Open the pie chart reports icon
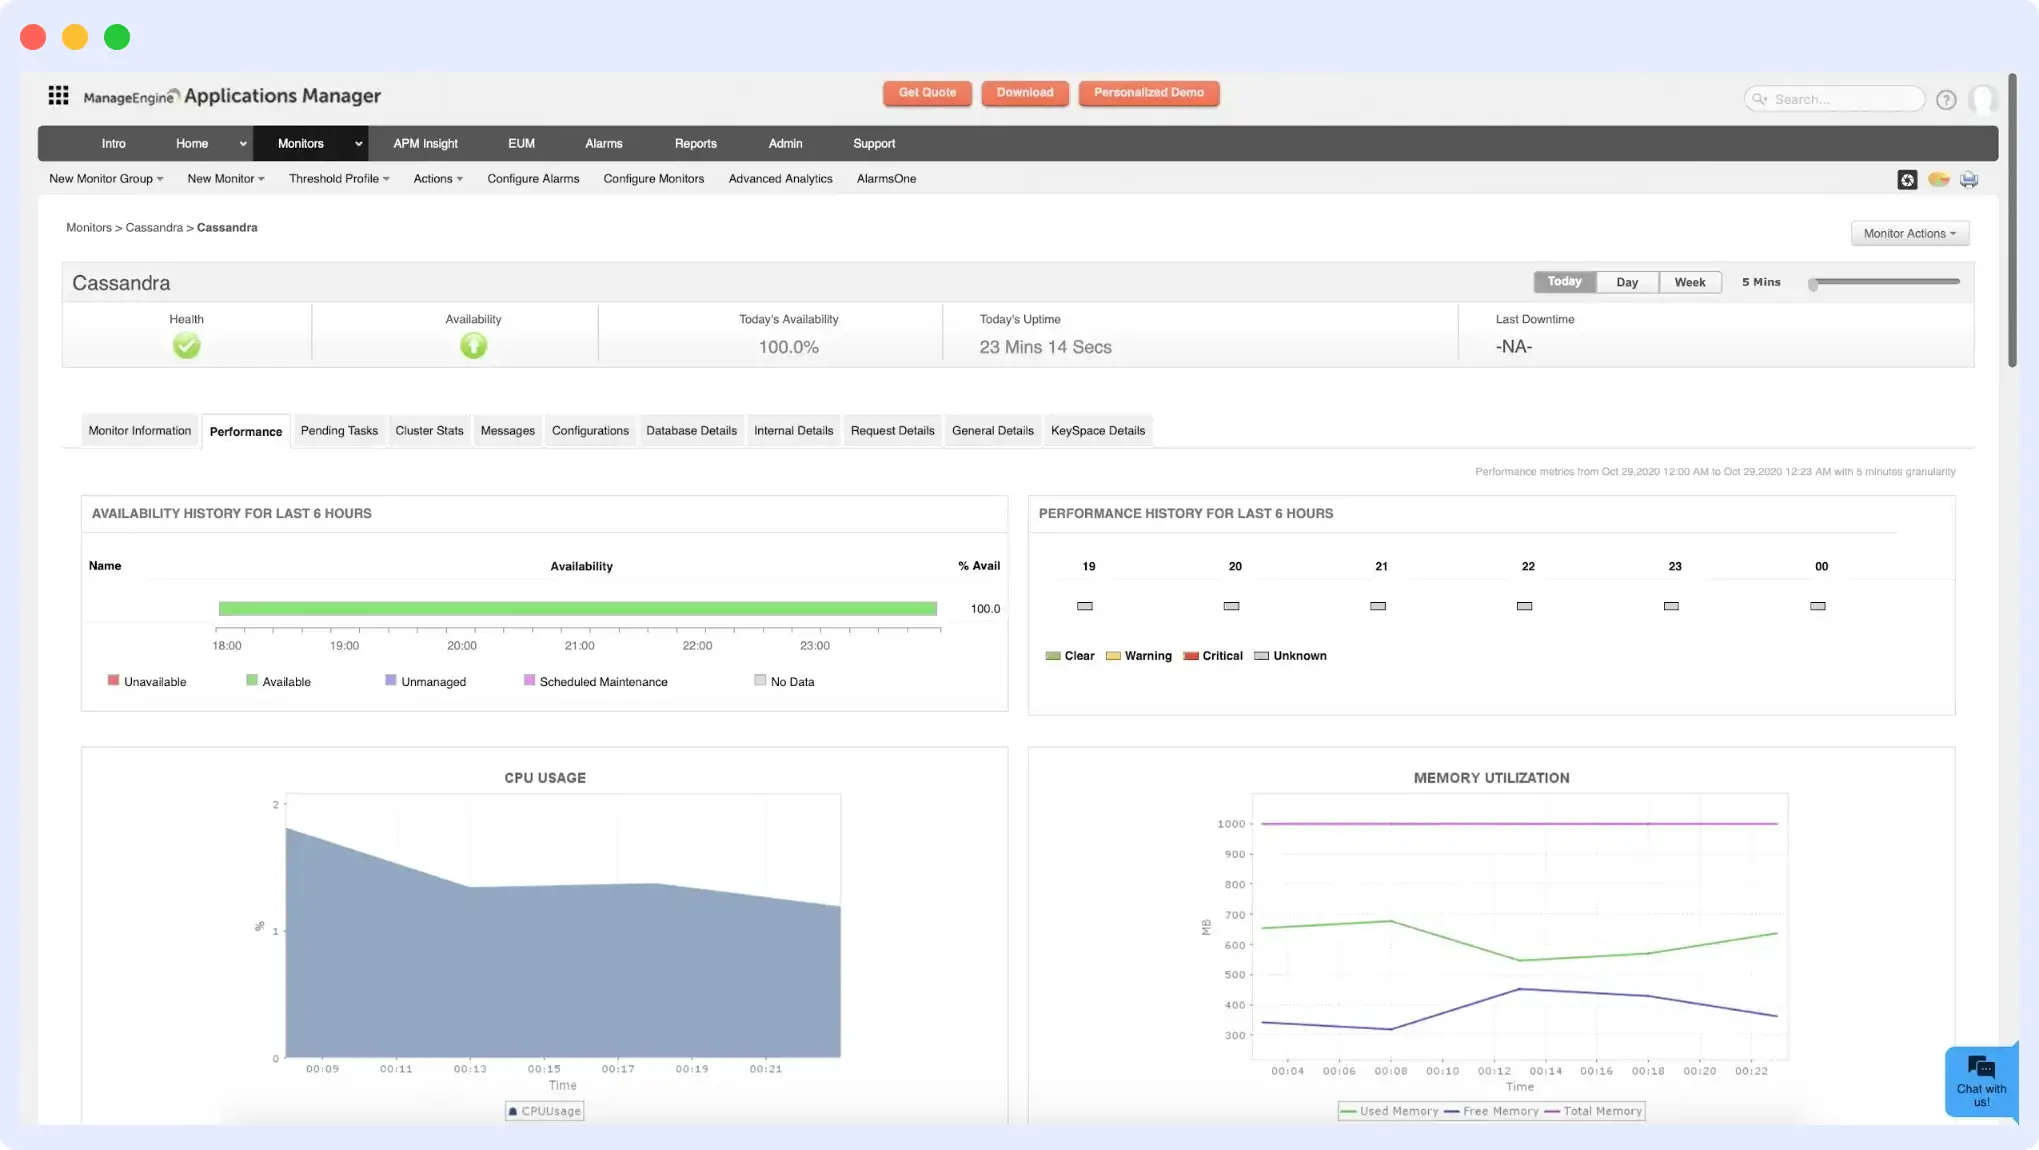This screenshot has height=1150, width=2039. click(x=1937, y=179)
